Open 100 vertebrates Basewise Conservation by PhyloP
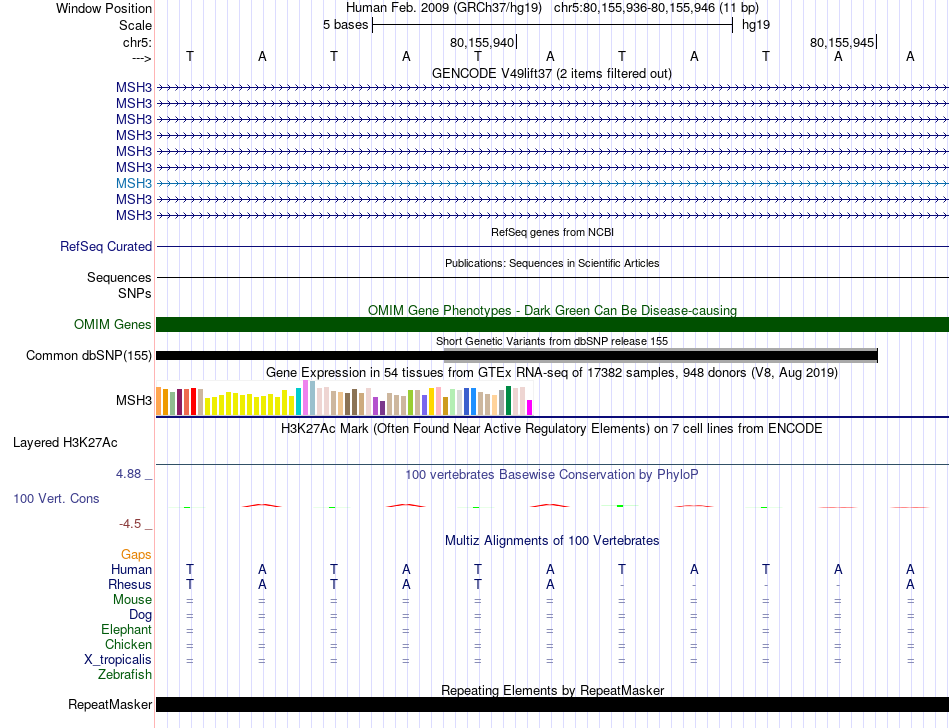Image resolution: width=950 pixels, height=728 pixels. [x=552, y=474]
